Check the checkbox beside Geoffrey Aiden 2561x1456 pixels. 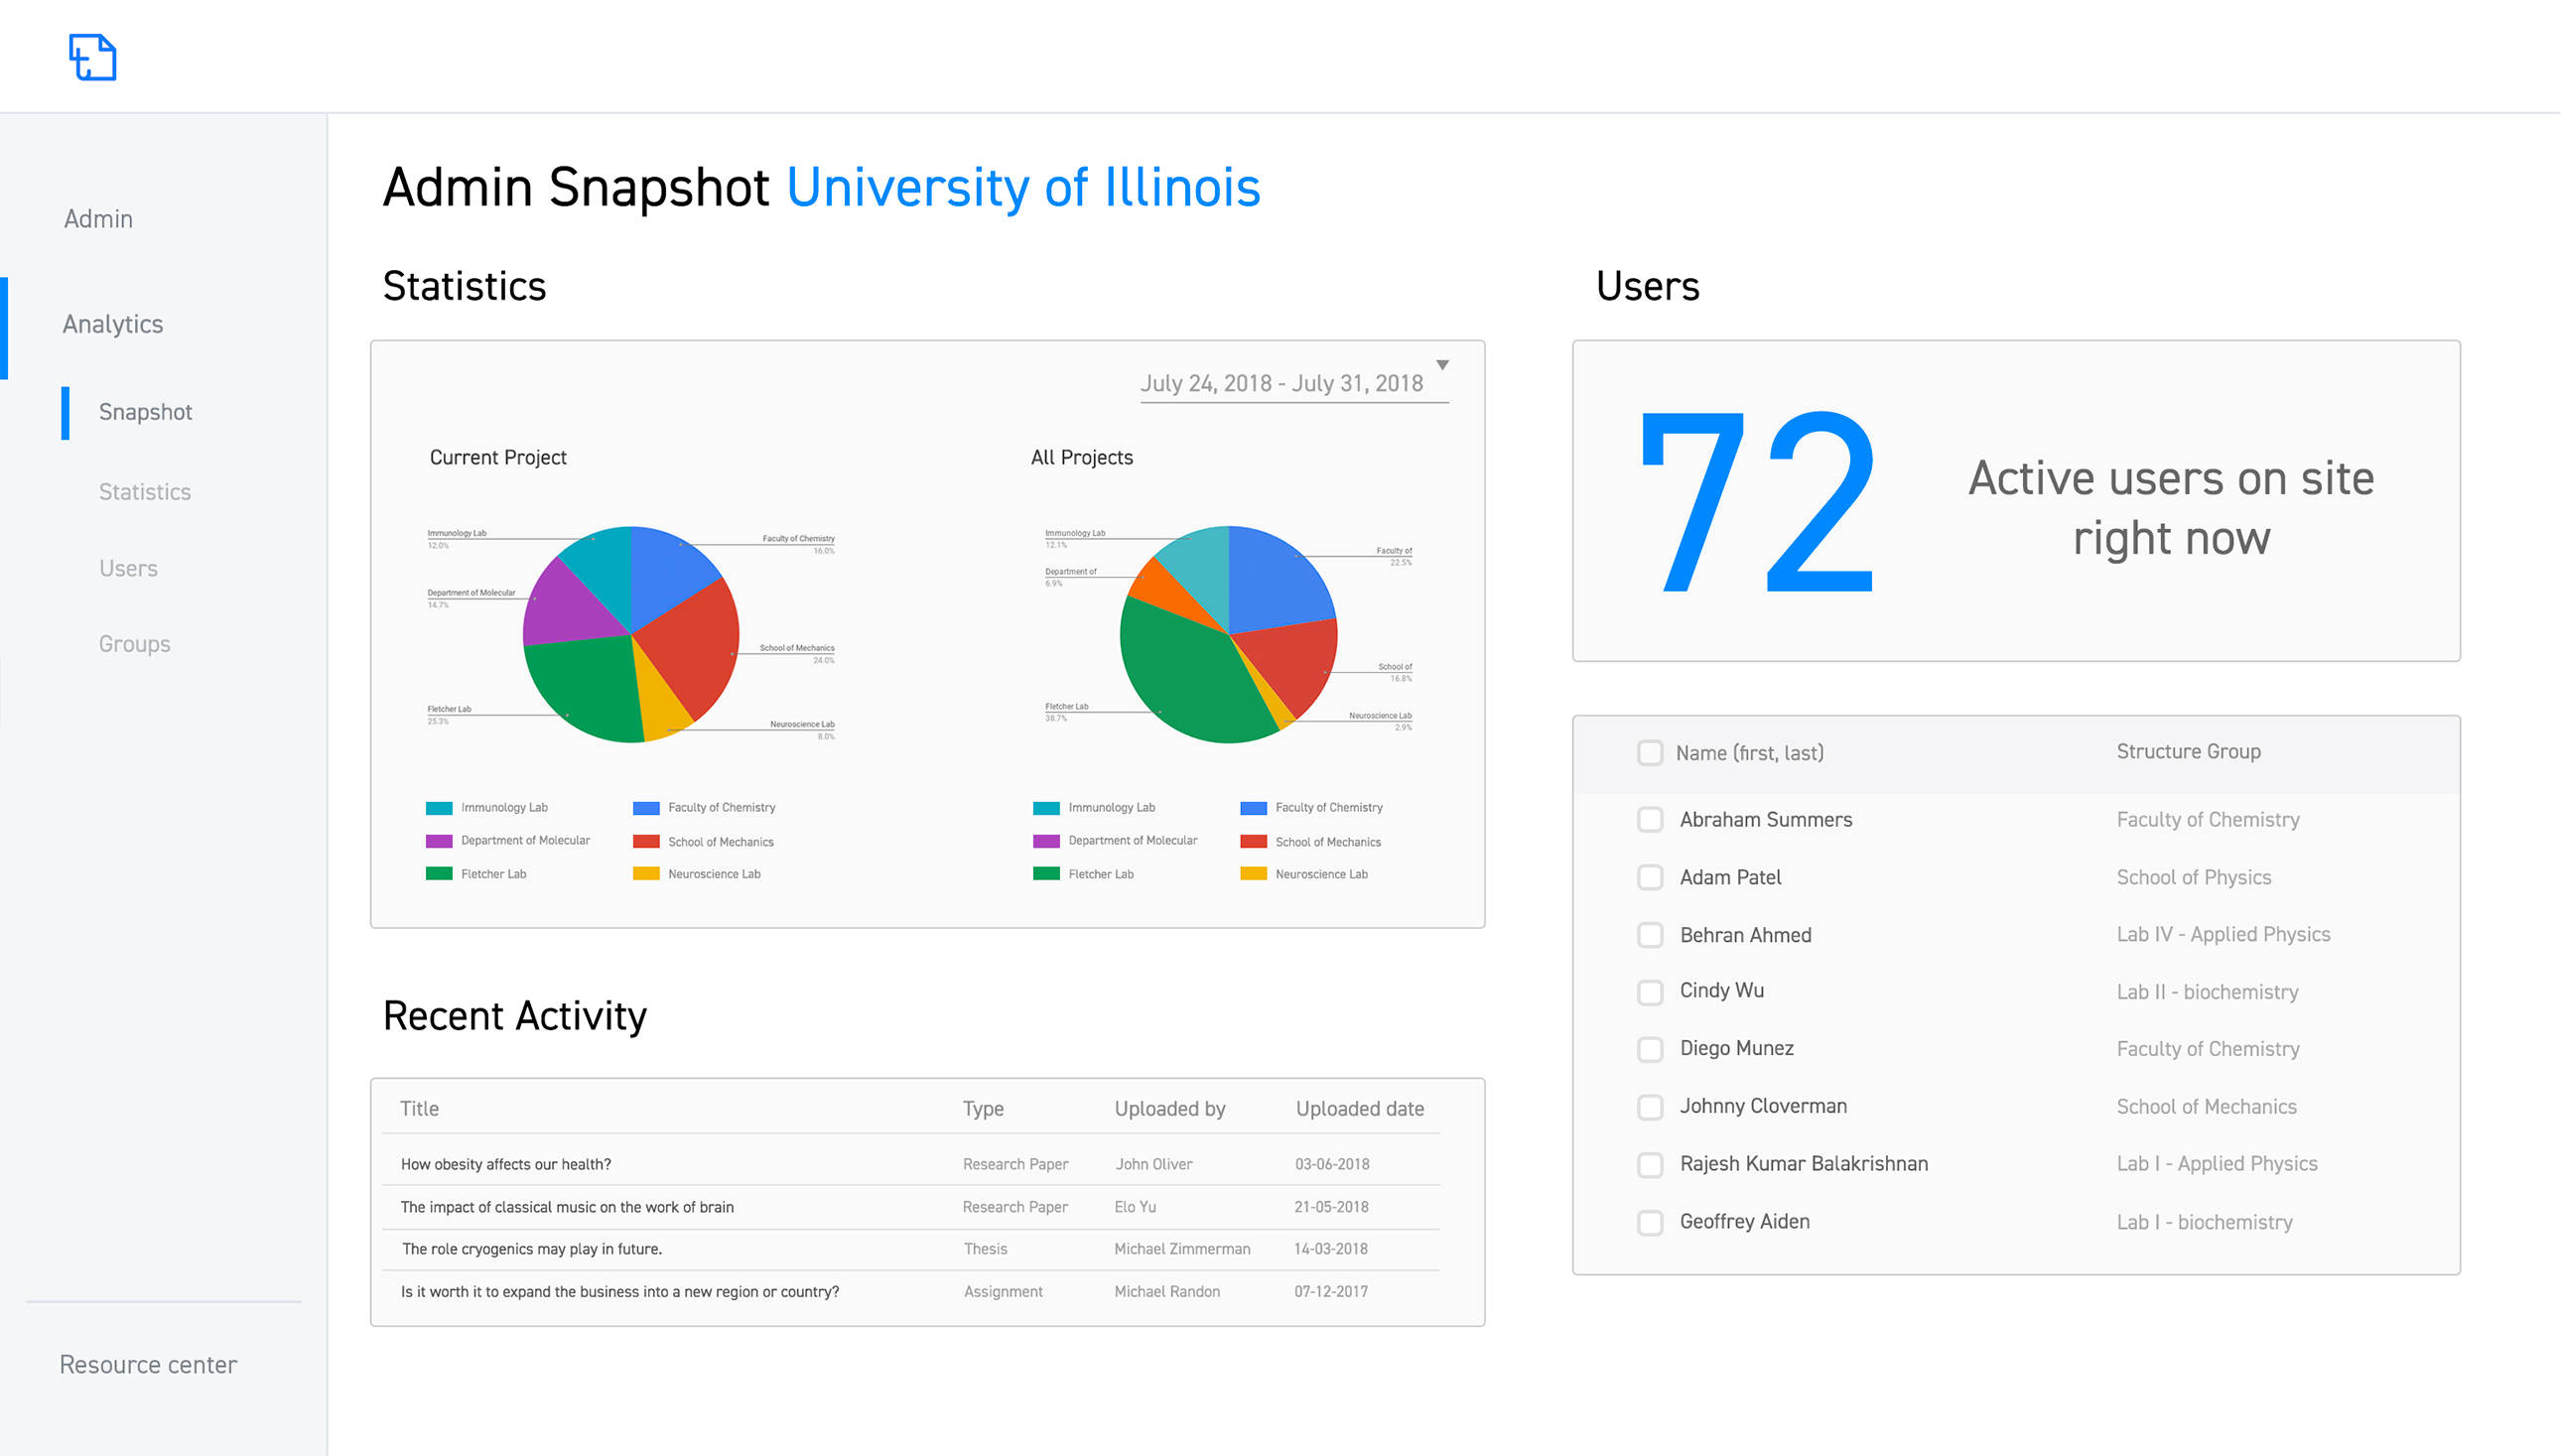(1650, 1221)
